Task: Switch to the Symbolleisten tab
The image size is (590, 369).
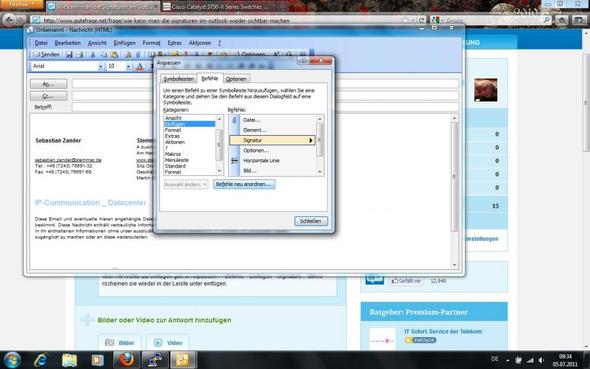Action: [179, 79]
